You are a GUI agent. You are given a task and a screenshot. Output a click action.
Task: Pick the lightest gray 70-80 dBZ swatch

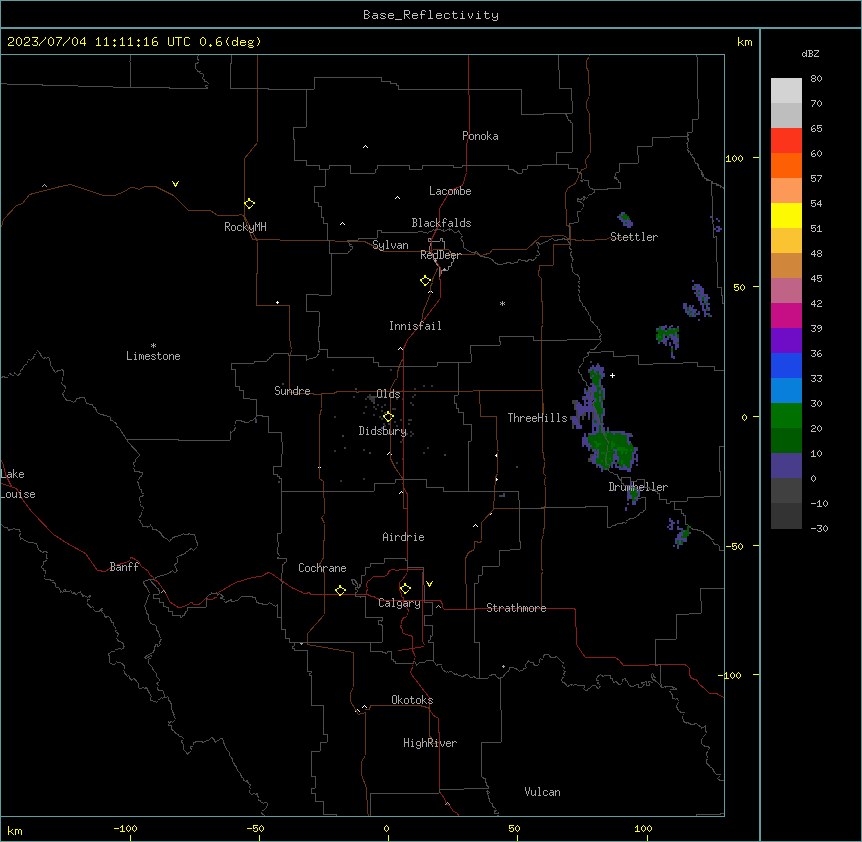786,91
